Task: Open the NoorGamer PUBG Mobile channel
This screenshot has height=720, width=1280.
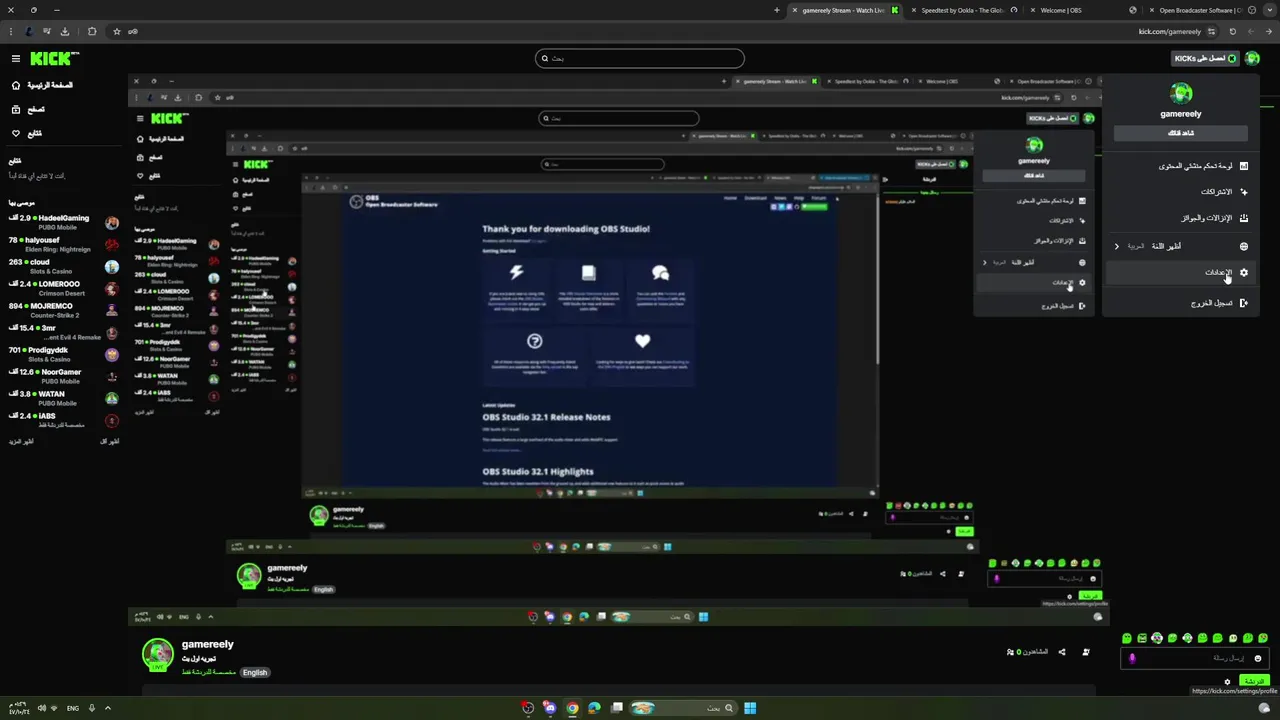Action: [63, 376]
